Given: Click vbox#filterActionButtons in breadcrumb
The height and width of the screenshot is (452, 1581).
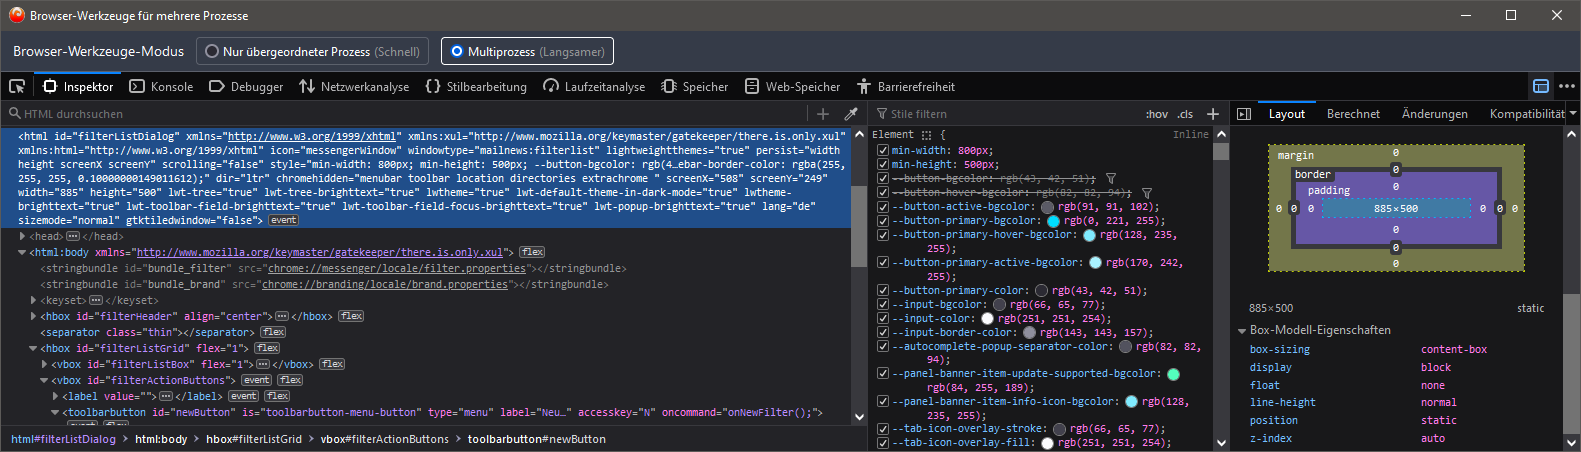Looking at the screenshot, I should (385, 439).
